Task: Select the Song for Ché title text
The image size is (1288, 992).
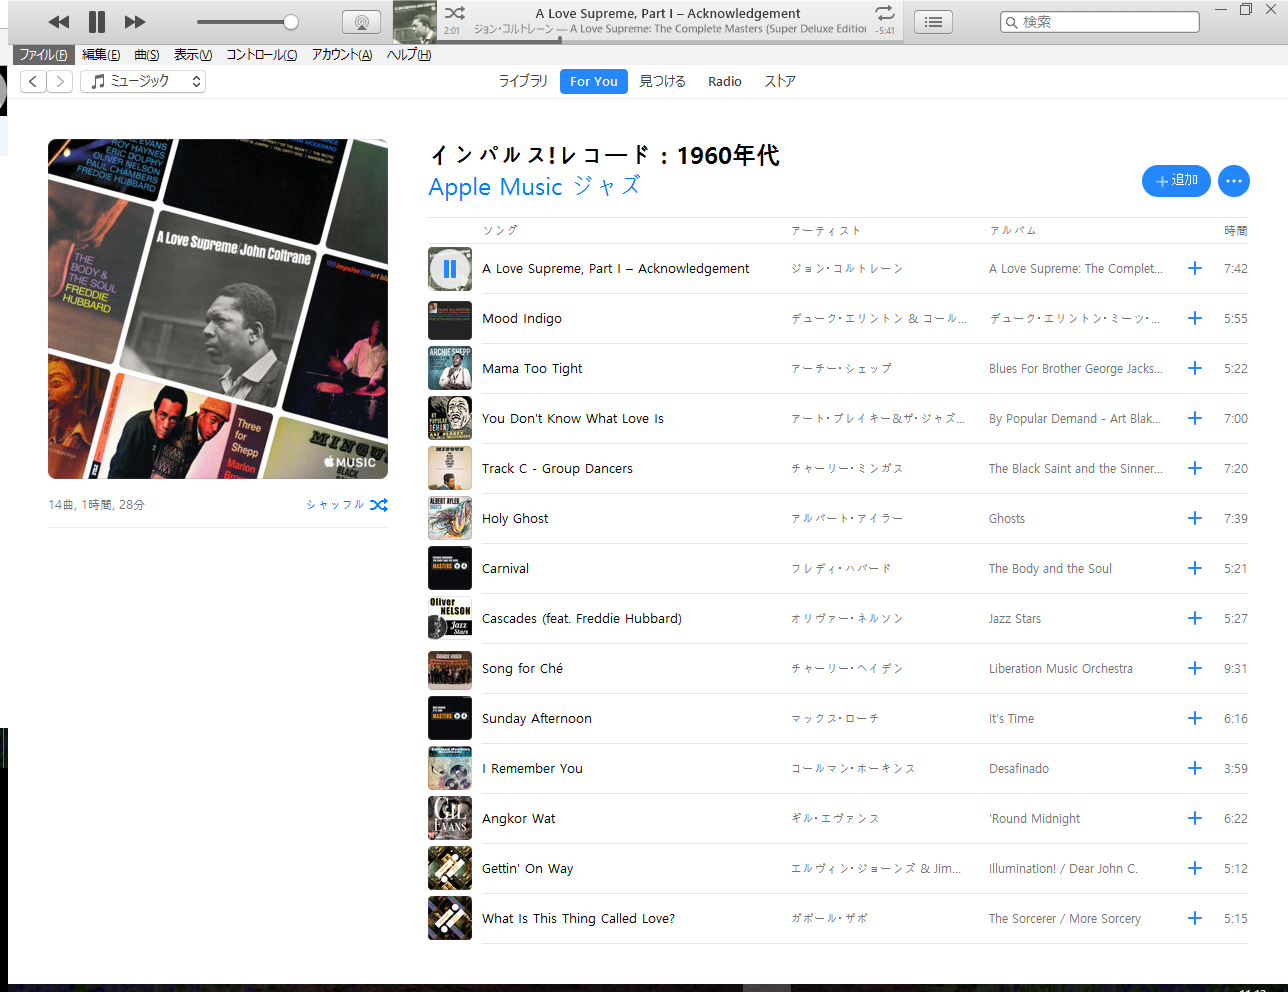Action: (x=522, y=668)
